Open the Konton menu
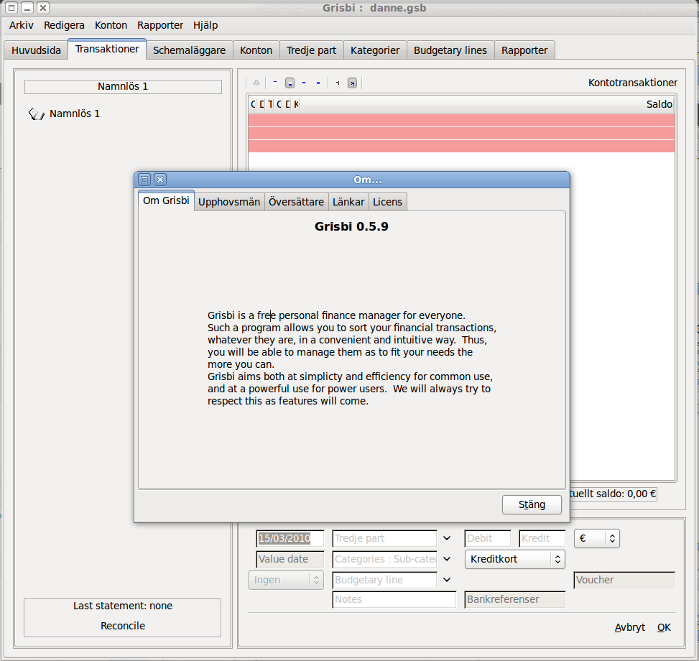 tap(111, 25)
